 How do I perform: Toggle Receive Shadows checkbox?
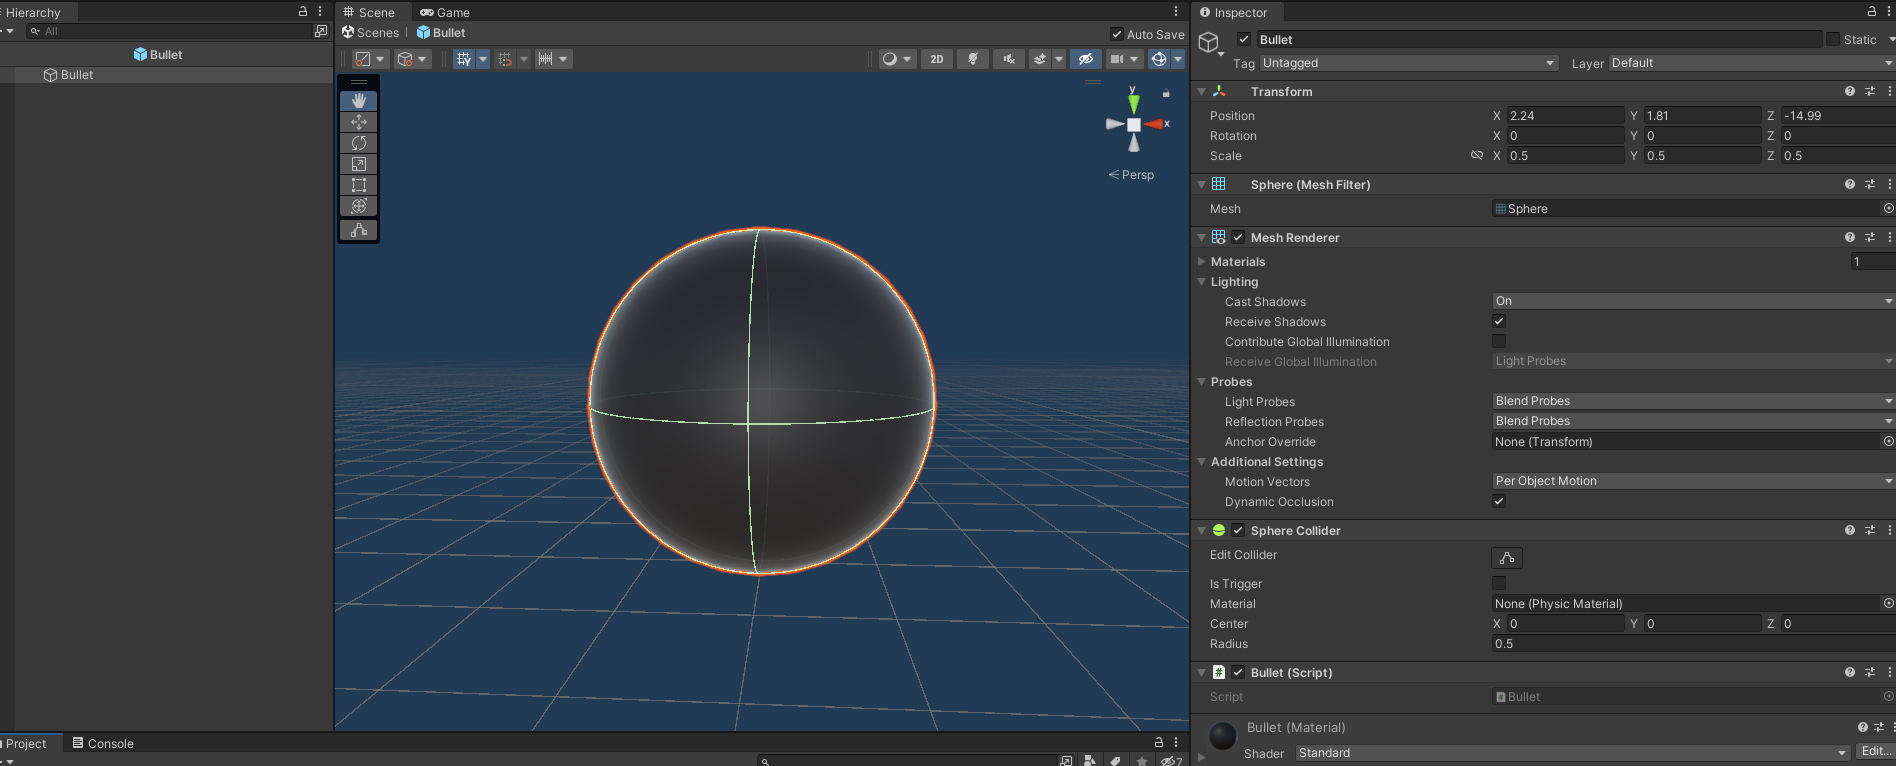click(1499, 321)
